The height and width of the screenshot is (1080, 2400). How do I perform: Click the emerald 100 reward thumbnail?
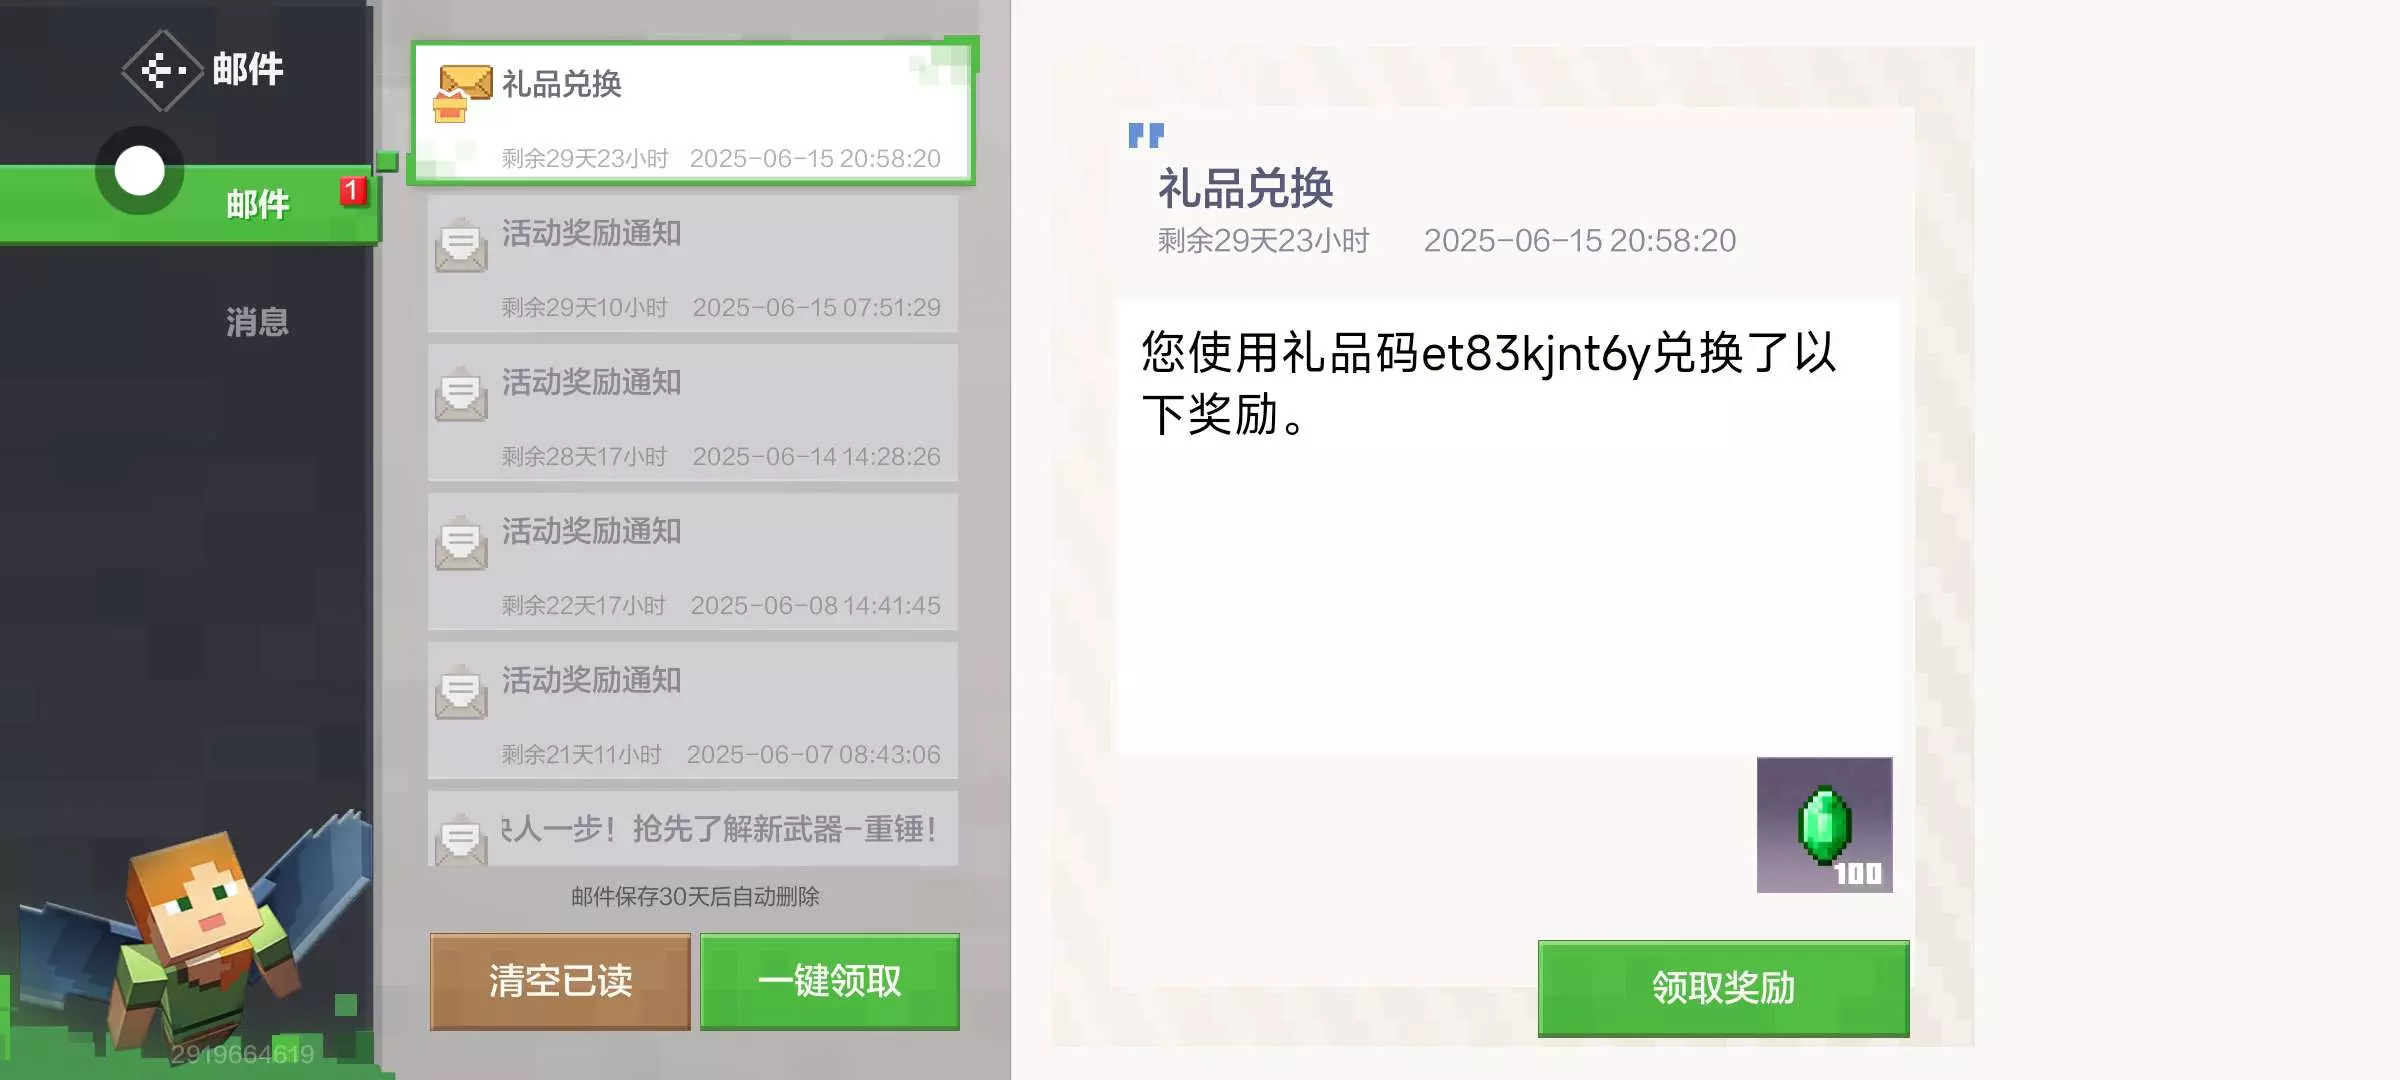coord(1824,825)
